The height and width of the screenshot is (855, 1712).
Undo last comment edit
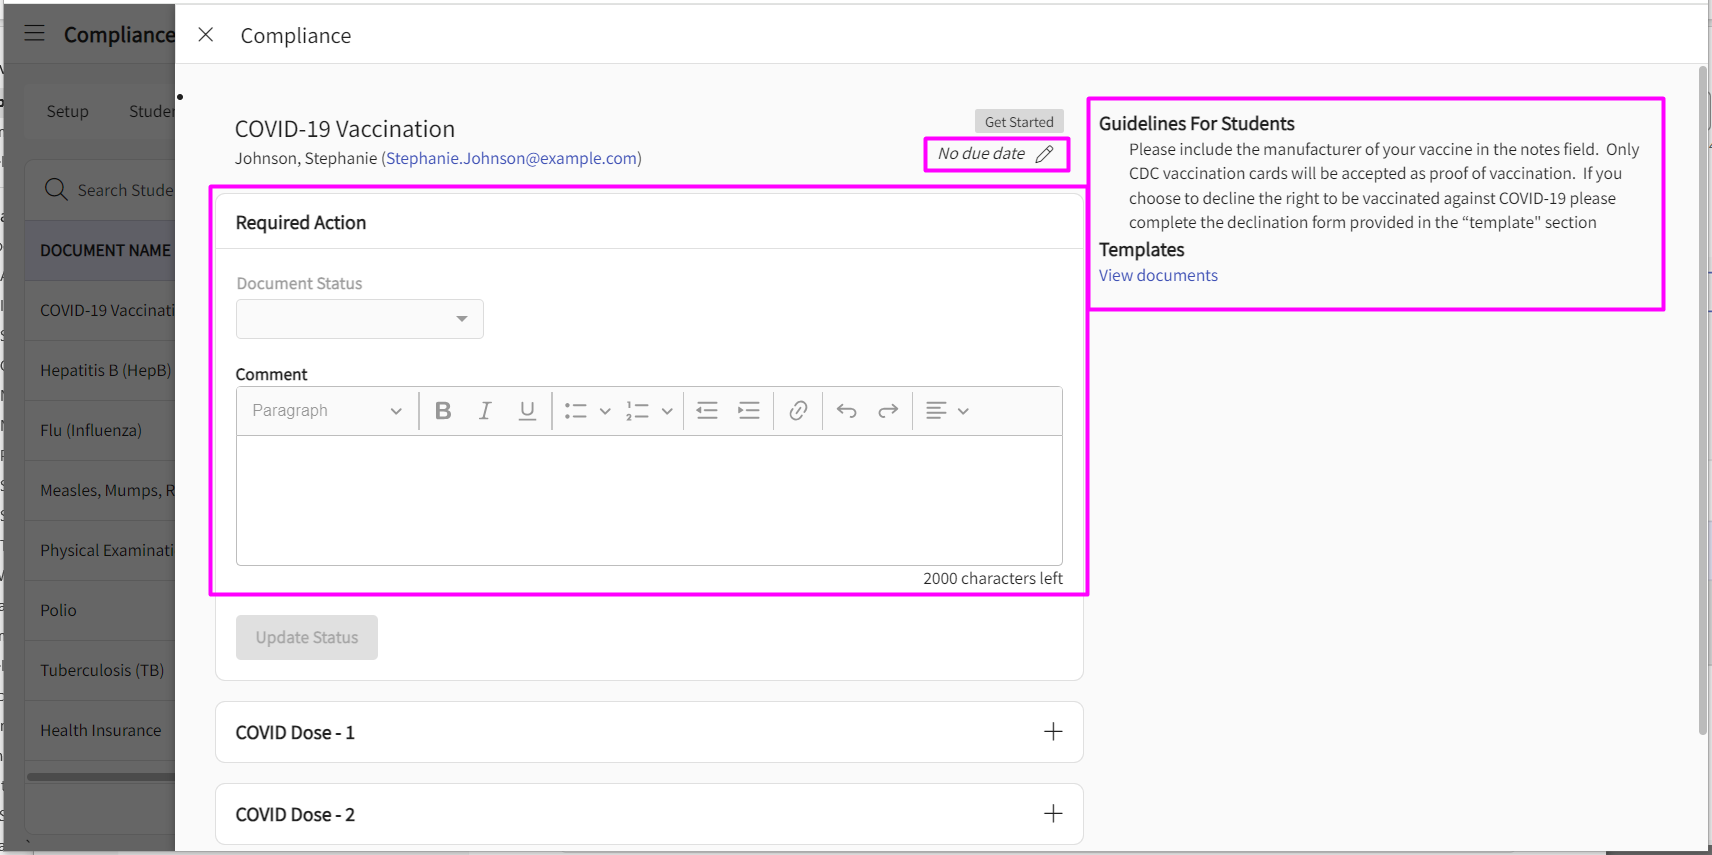847,411
